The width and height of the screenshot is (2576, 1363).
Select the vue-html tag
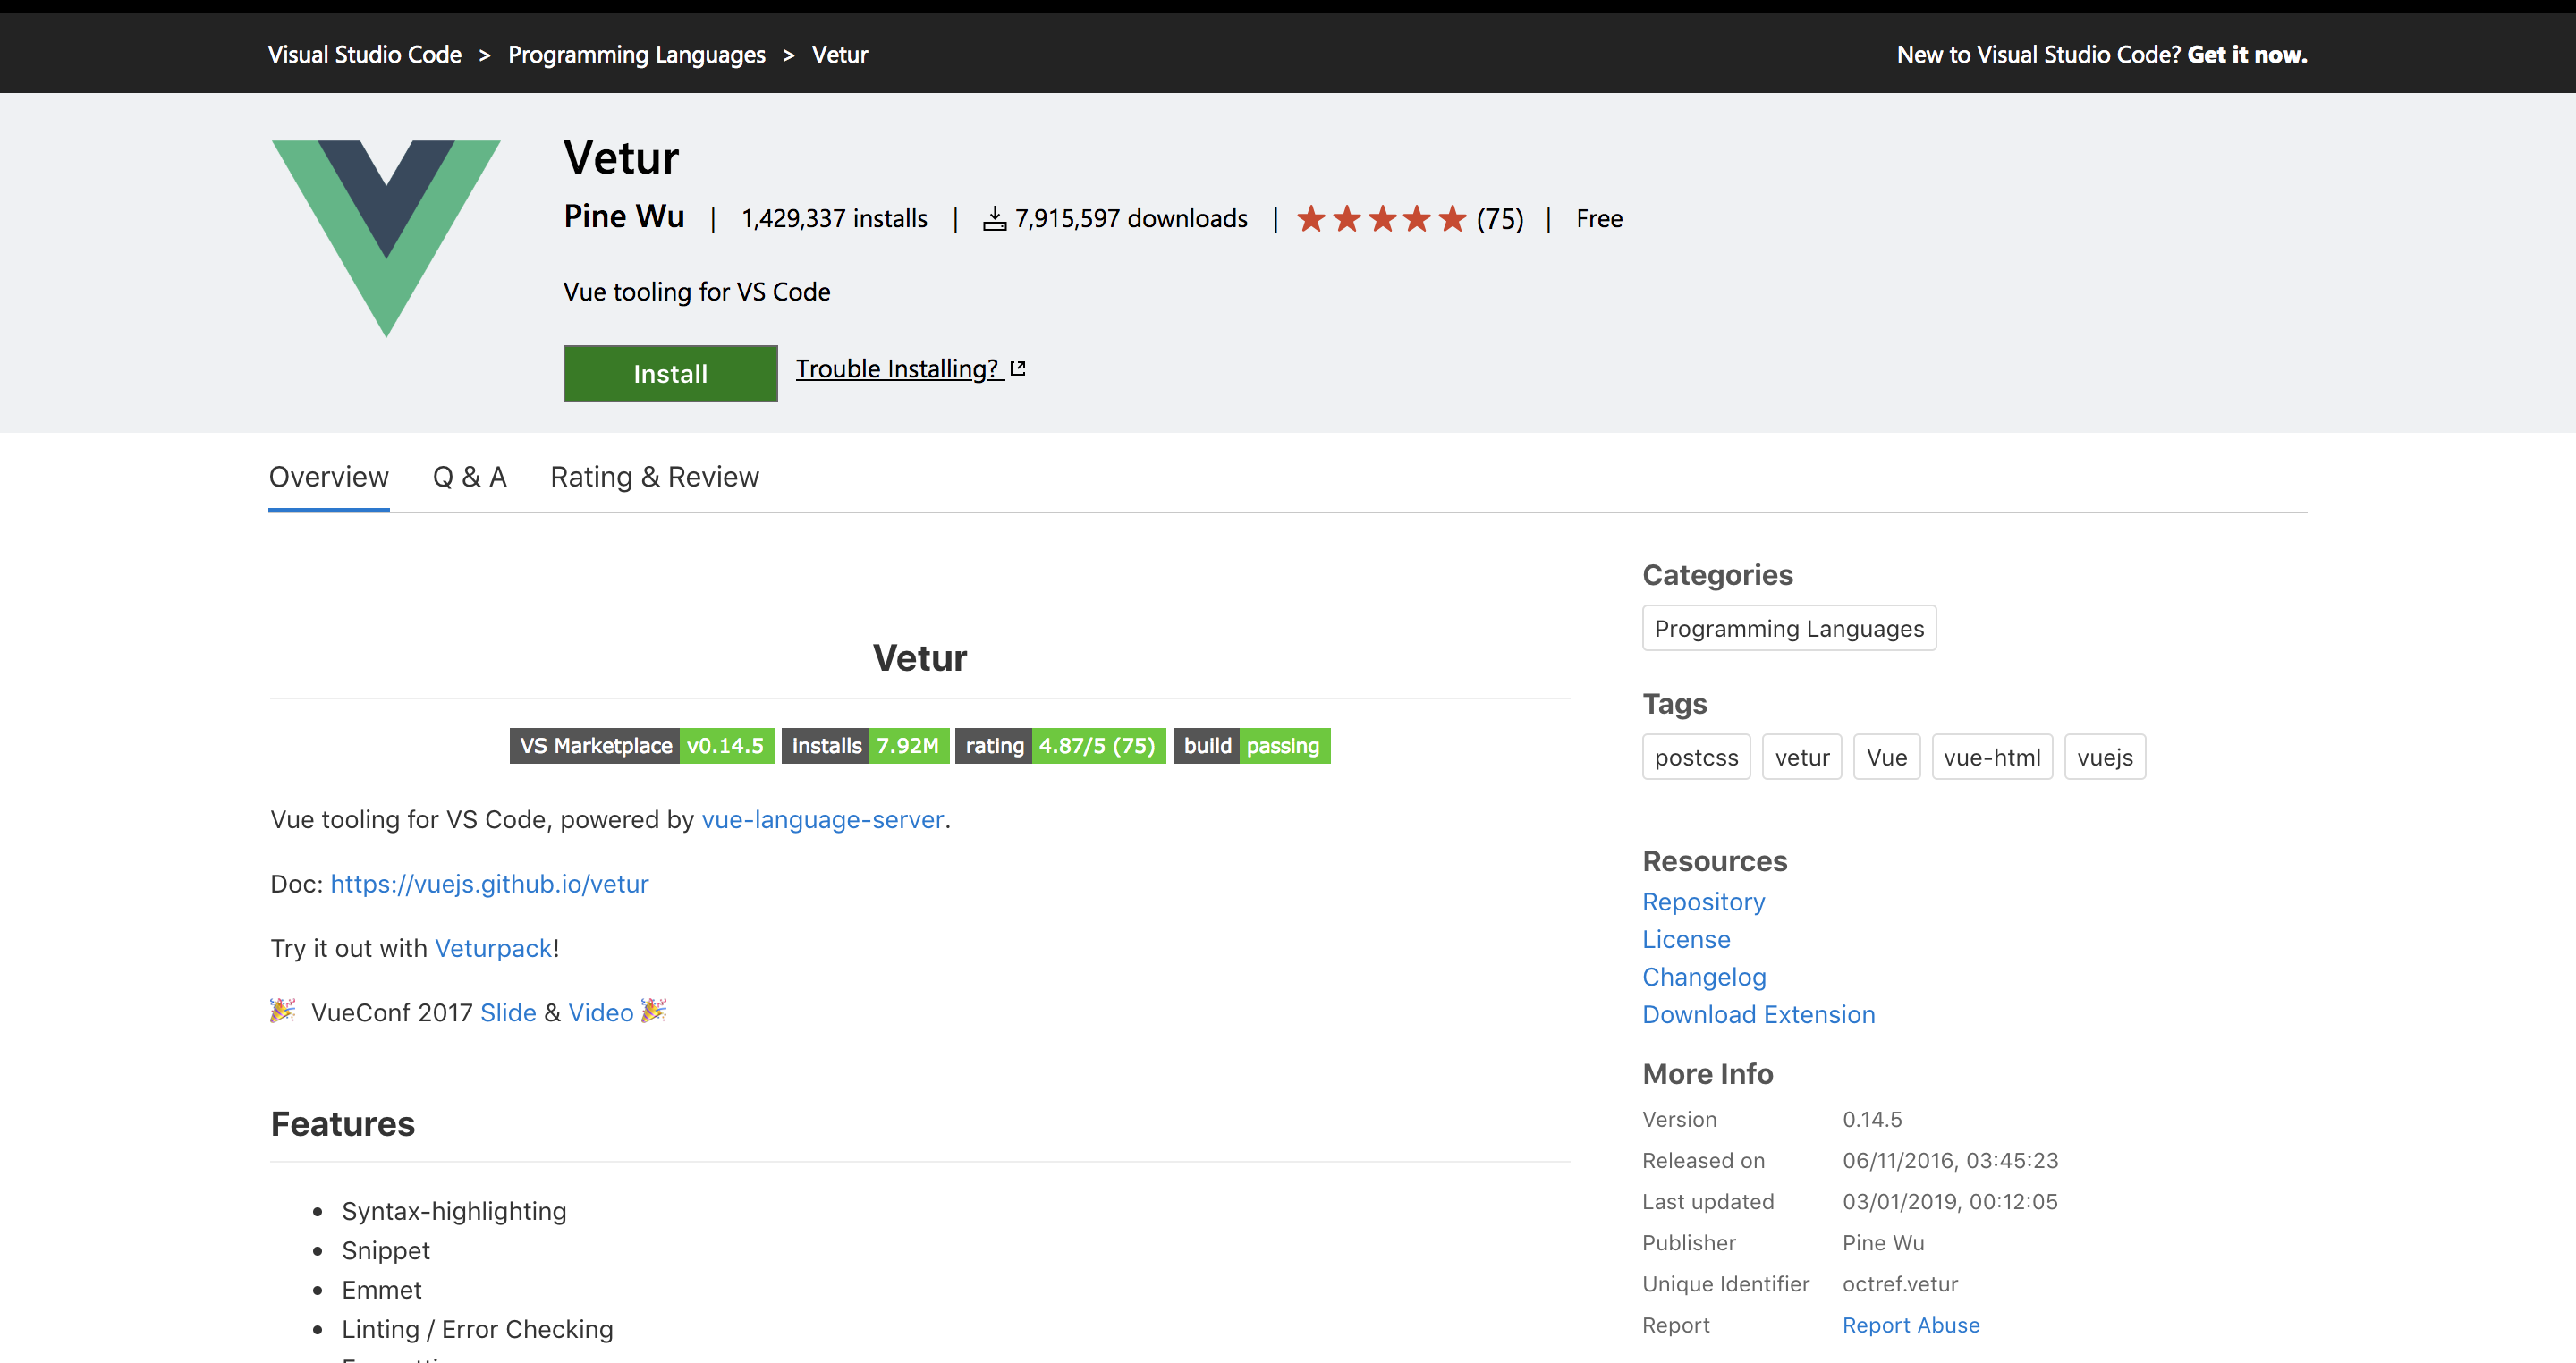tap(1992, 757)
